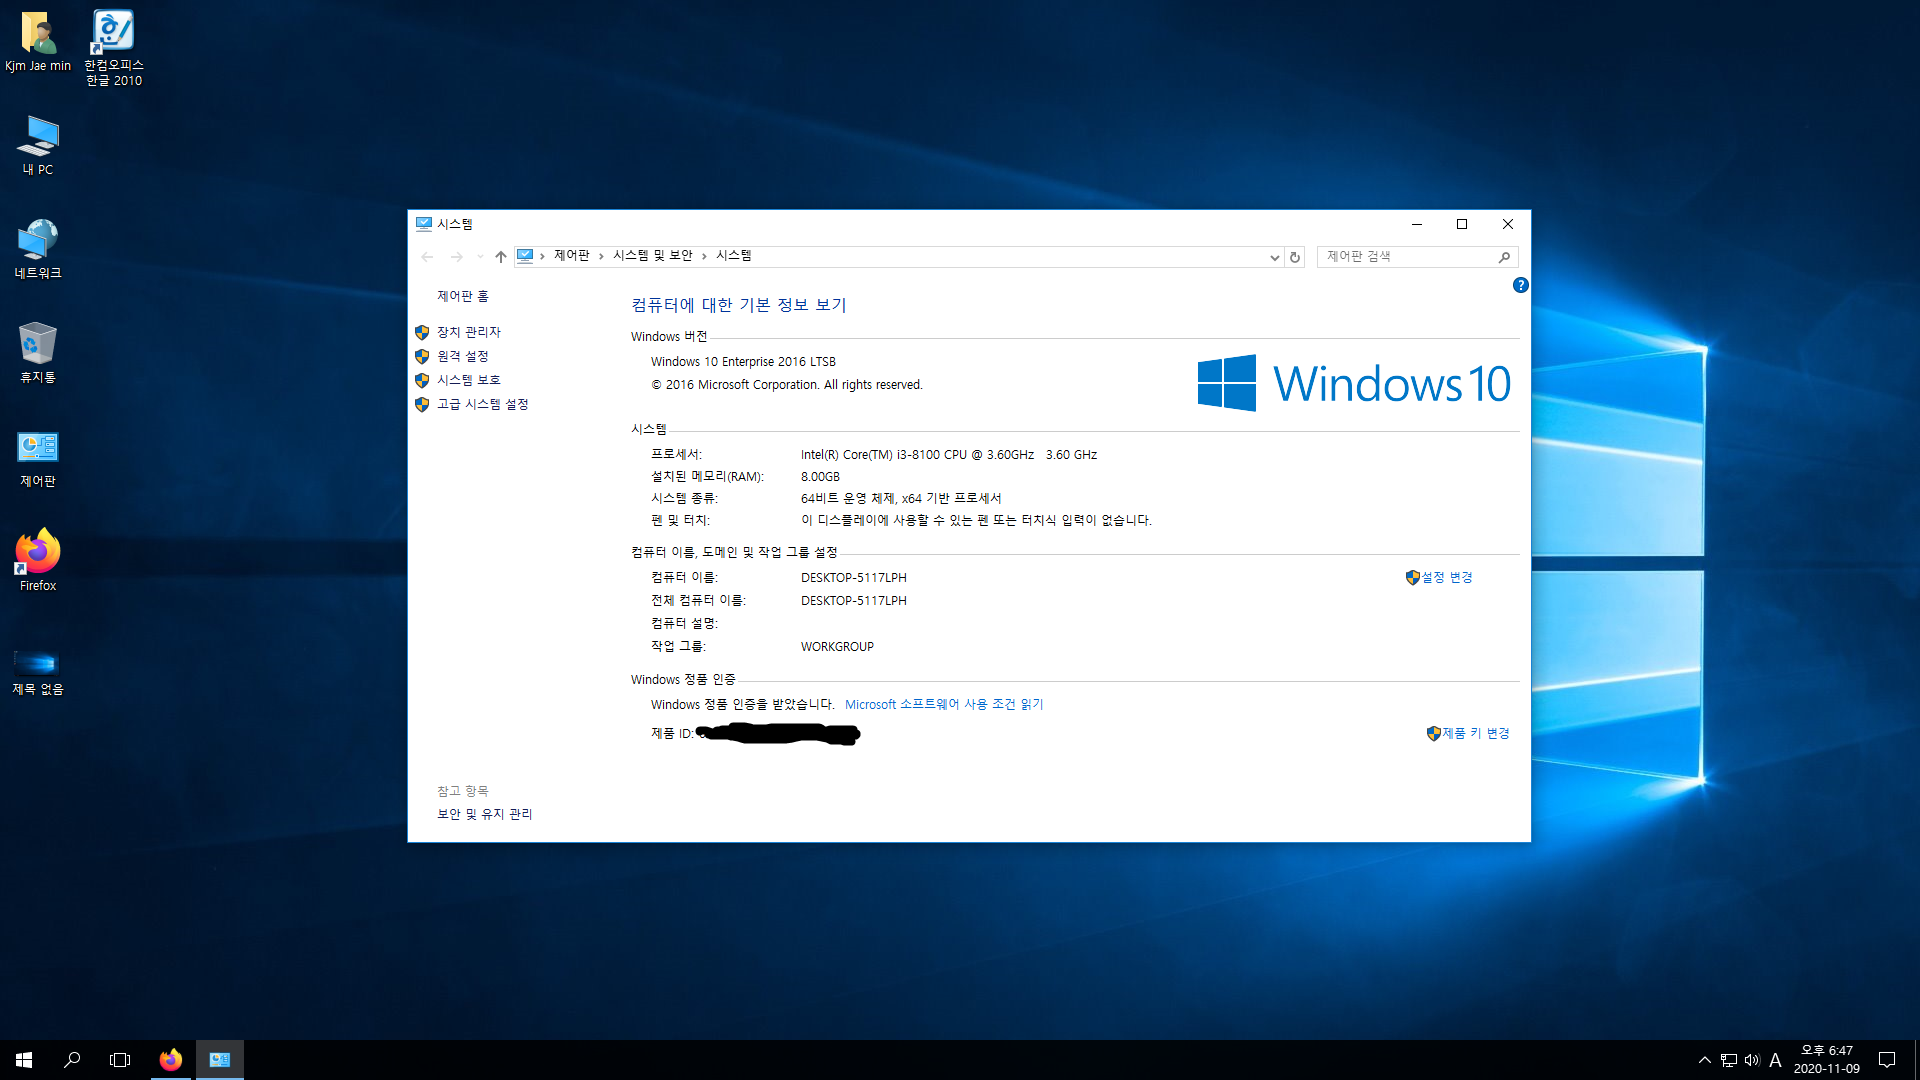1920x1080 pixels.
Task: Open Task View on the taskbar
Action: click(x=120, y=1060)
